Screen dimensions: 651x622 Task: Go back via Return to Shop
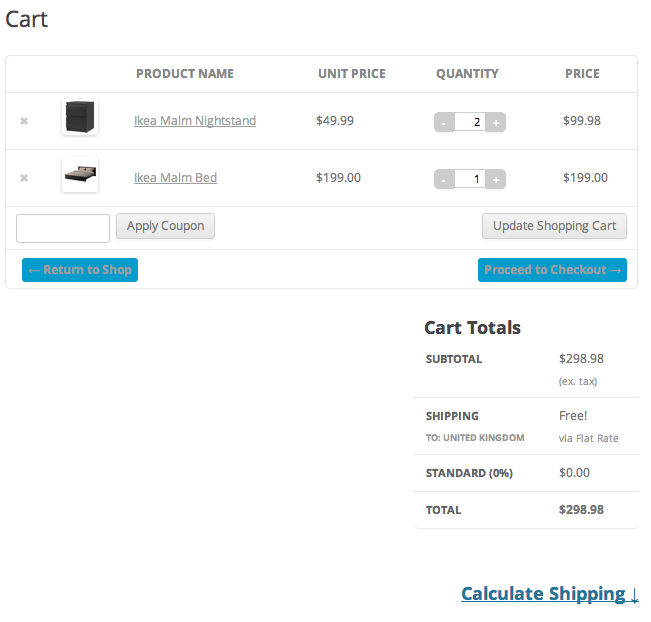pyautogui.click(x=80, y=270)
